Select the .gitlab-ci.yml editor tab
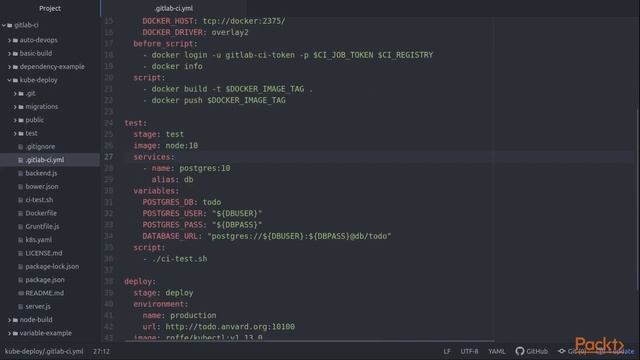 click(x=173, y=8)
